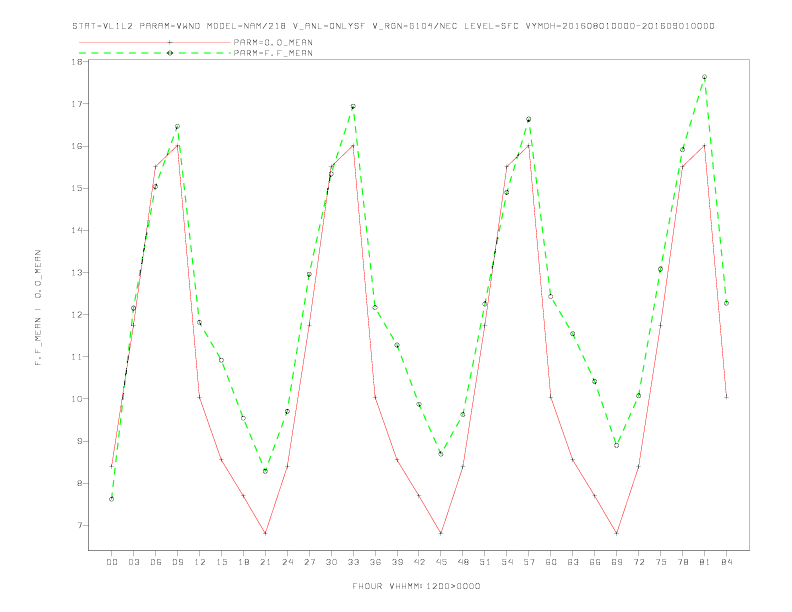Click the y-axis tick label 8
This screenshot has width=792, height=612.
click(80, 483)
